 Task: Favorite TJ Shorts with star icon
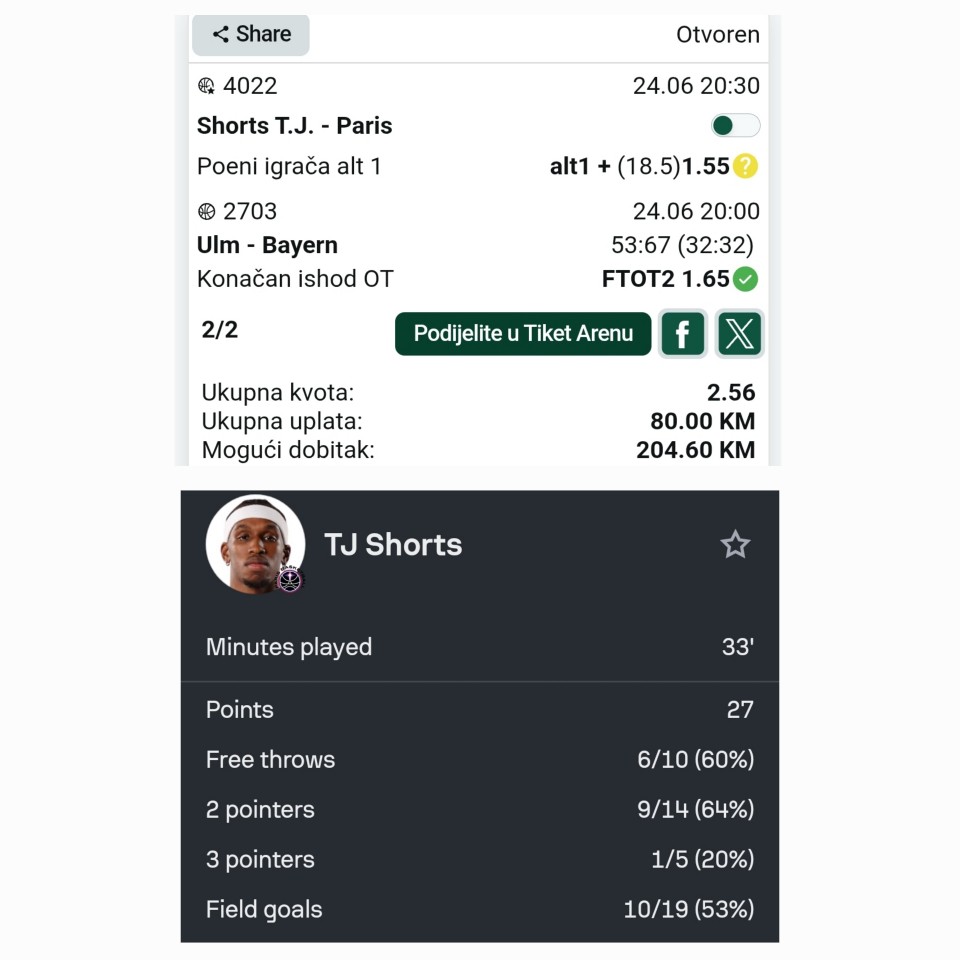[735, 545]
